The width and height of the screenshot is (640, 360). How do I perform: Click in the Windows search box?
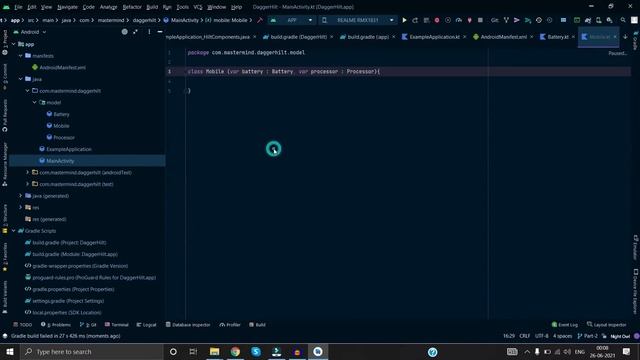92,351
